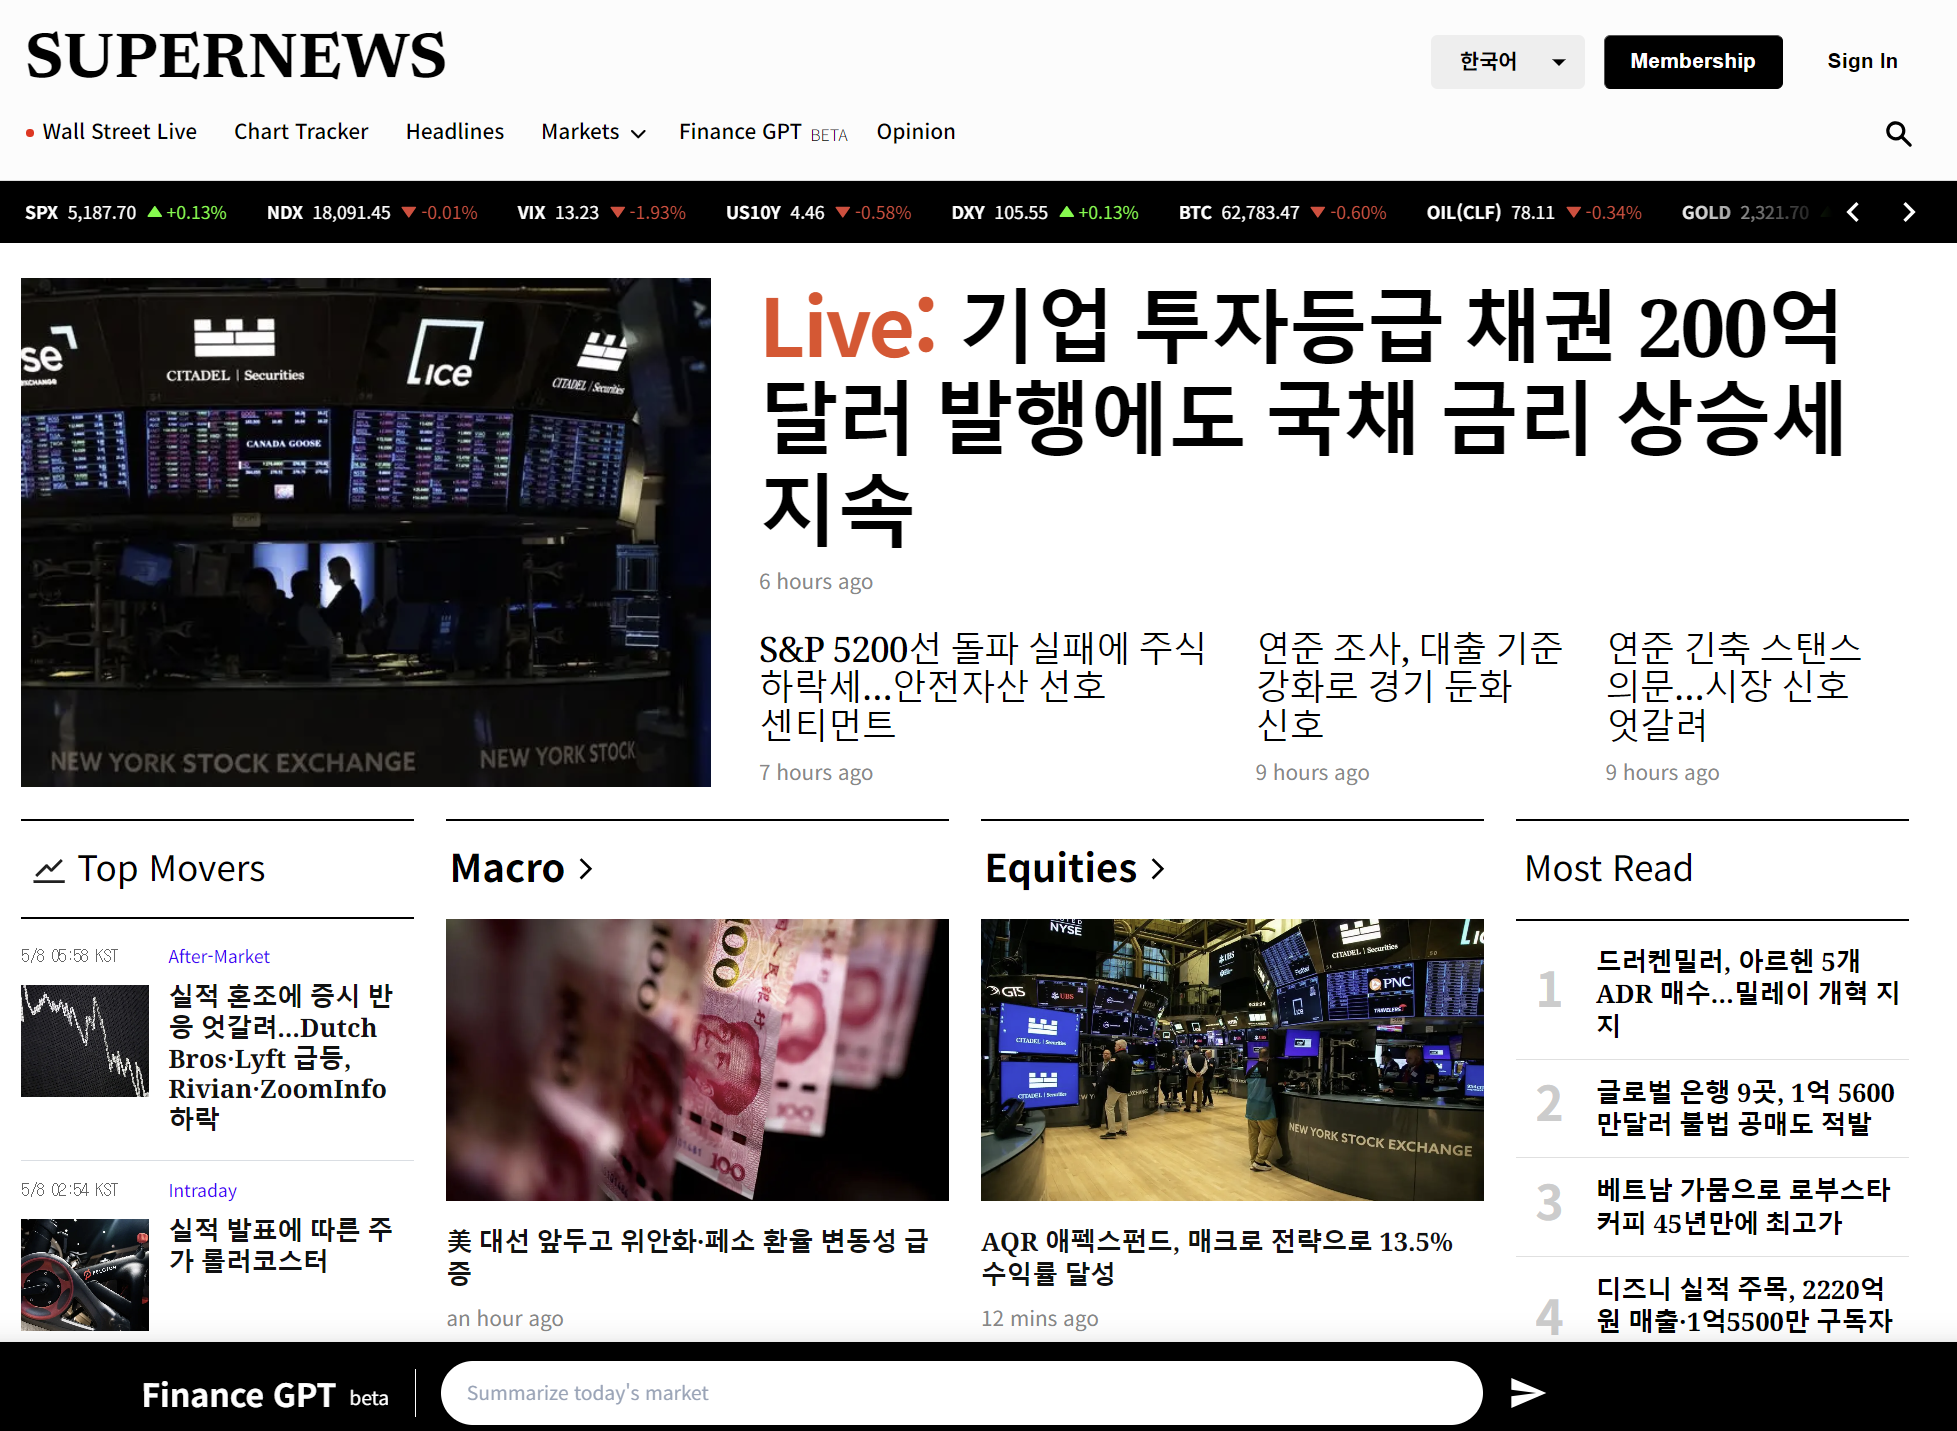Open the NYSE trading floor hero image
Viewport: 1957px width, 1431px height.
(x=366, y=532)
